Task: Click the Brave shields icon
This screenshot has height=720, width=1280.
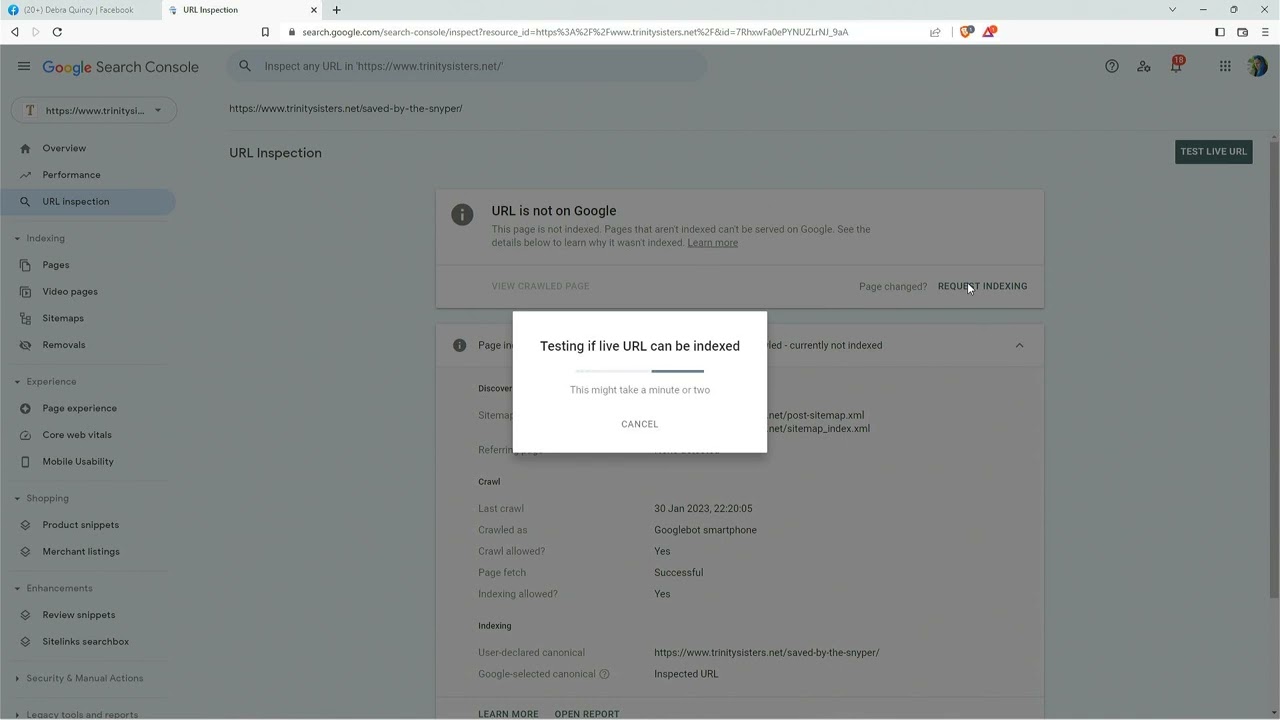Action: tap(966, 32)
